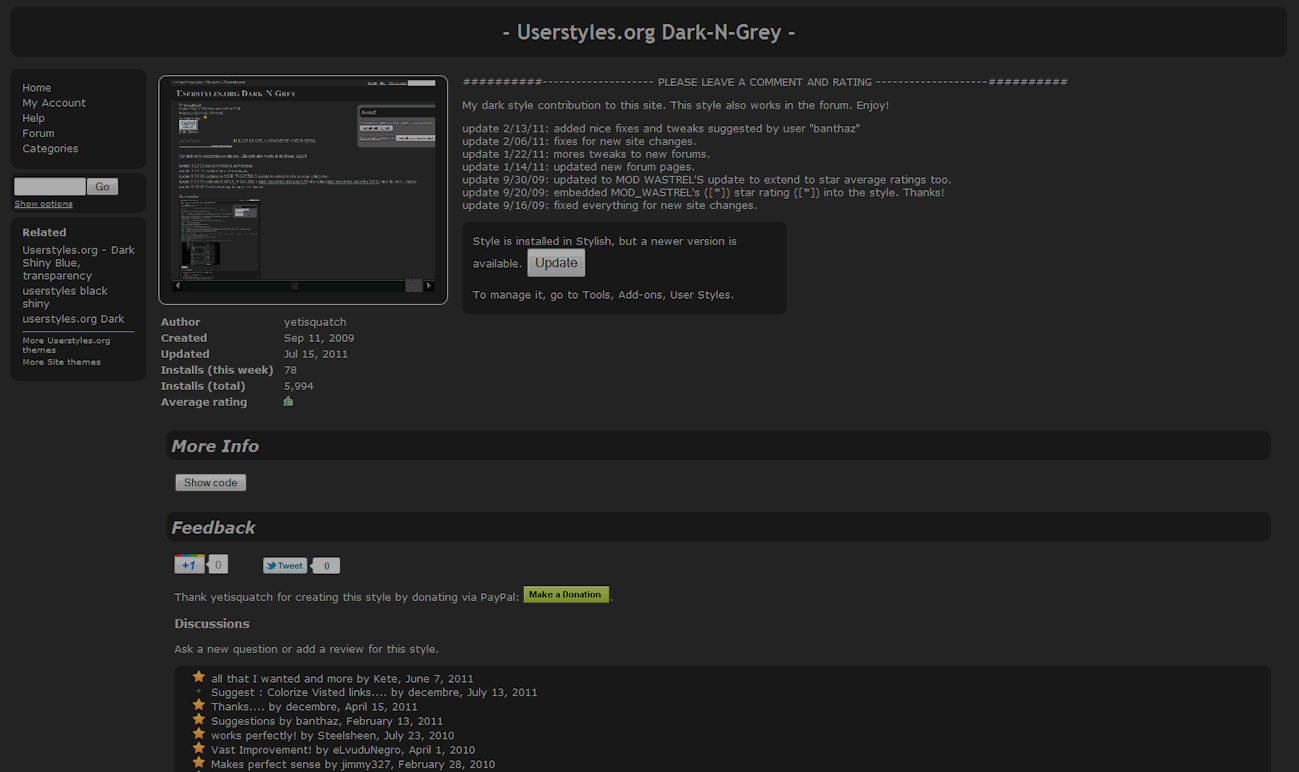Toggle the tweet count bubble

pyautogui.click(x=326, y=564)
